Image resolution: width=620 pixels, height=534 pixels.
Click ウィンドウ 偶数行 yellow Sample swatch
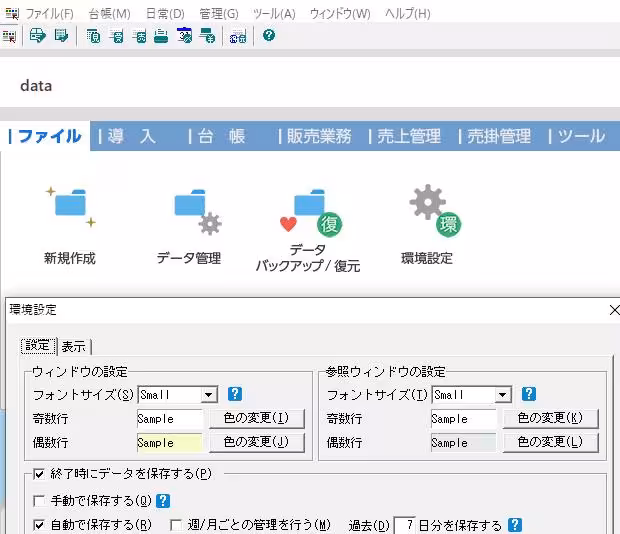pyautogui.click(x=170, y=443)
